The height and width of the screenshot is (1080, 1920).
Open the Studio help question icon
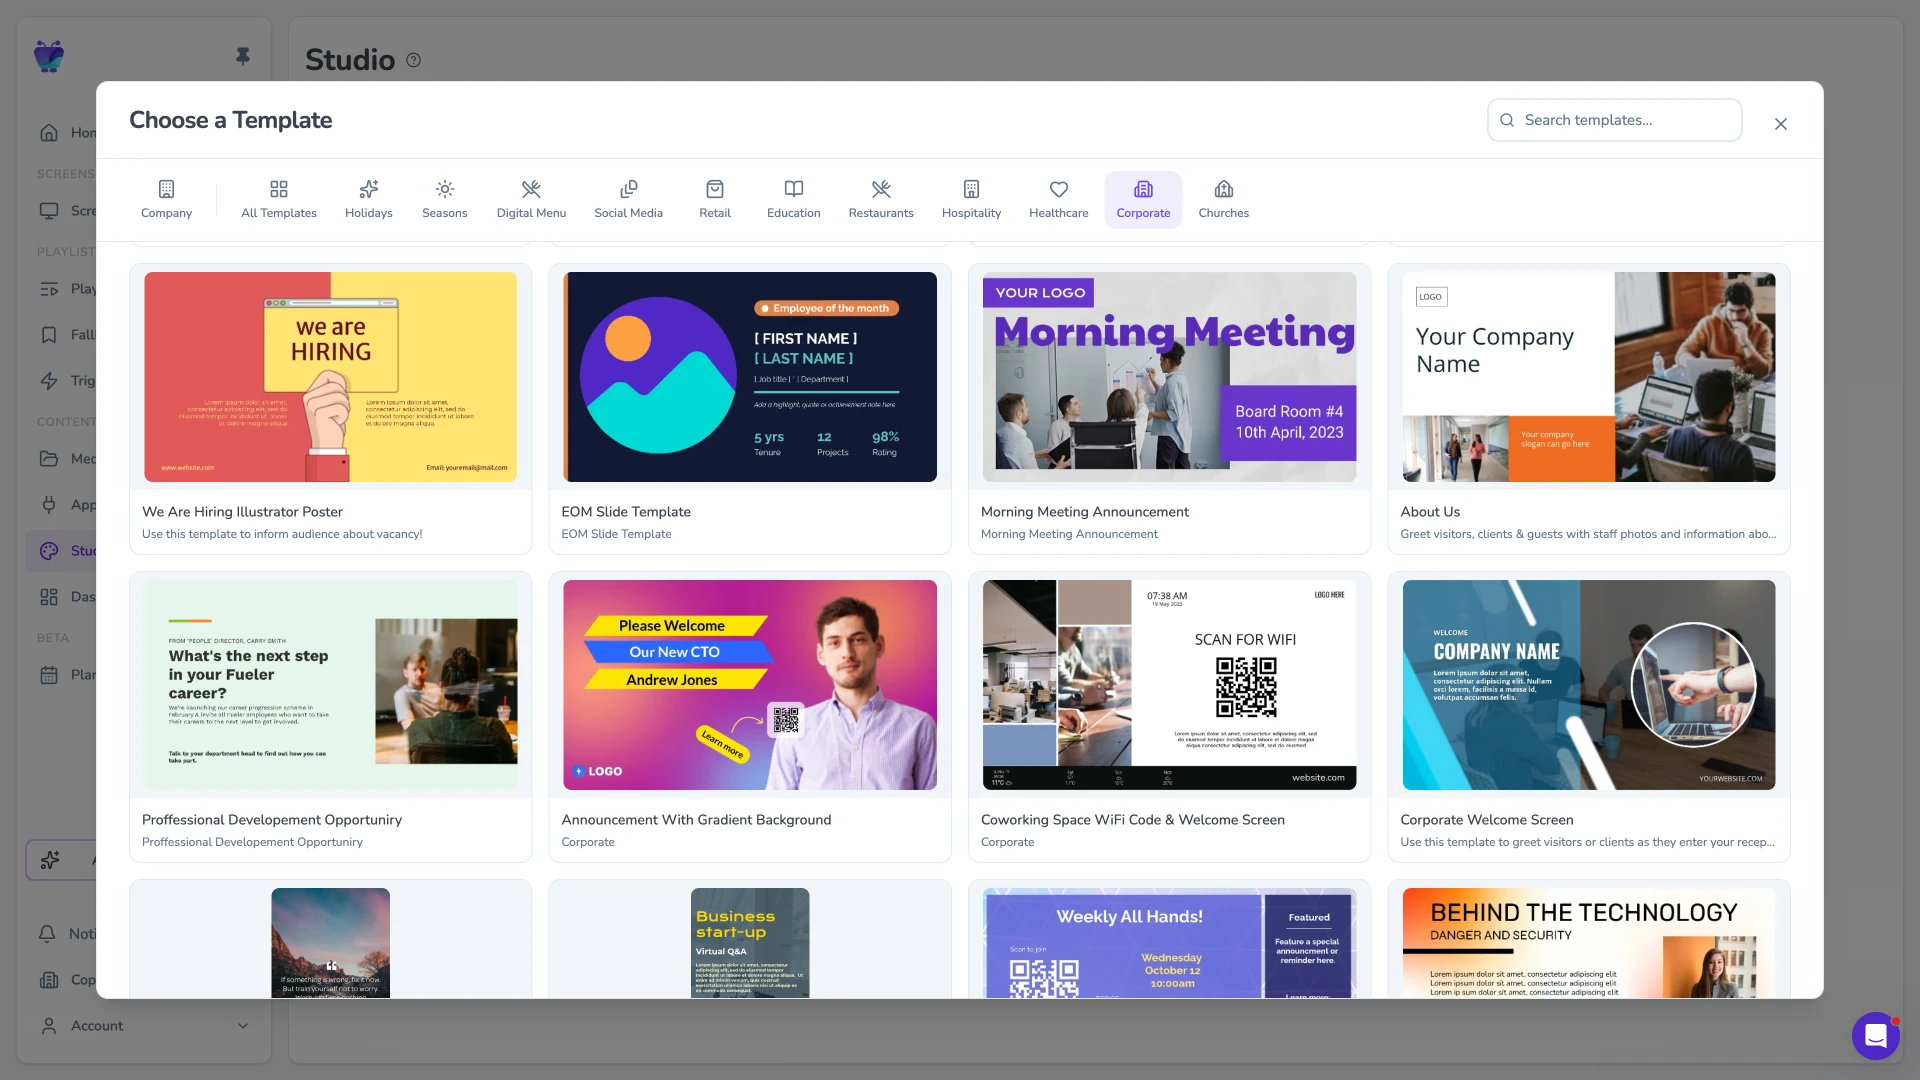coord(414,60)
